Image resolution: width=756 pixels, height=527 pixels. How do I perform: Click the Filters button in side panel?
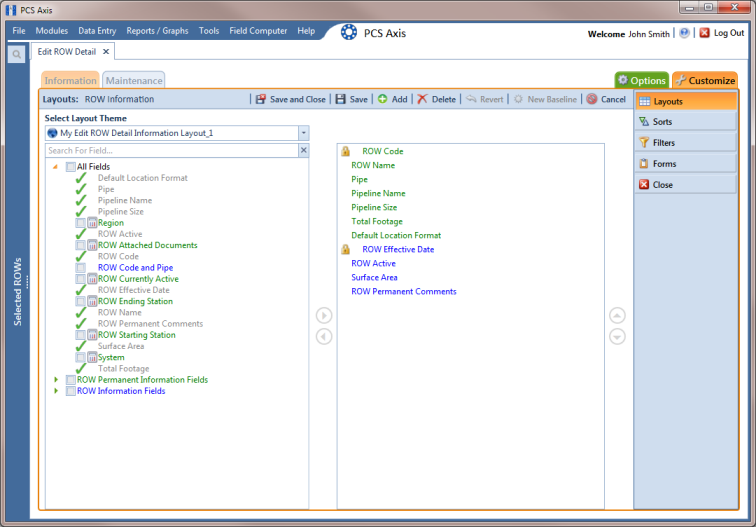(686, 143)
